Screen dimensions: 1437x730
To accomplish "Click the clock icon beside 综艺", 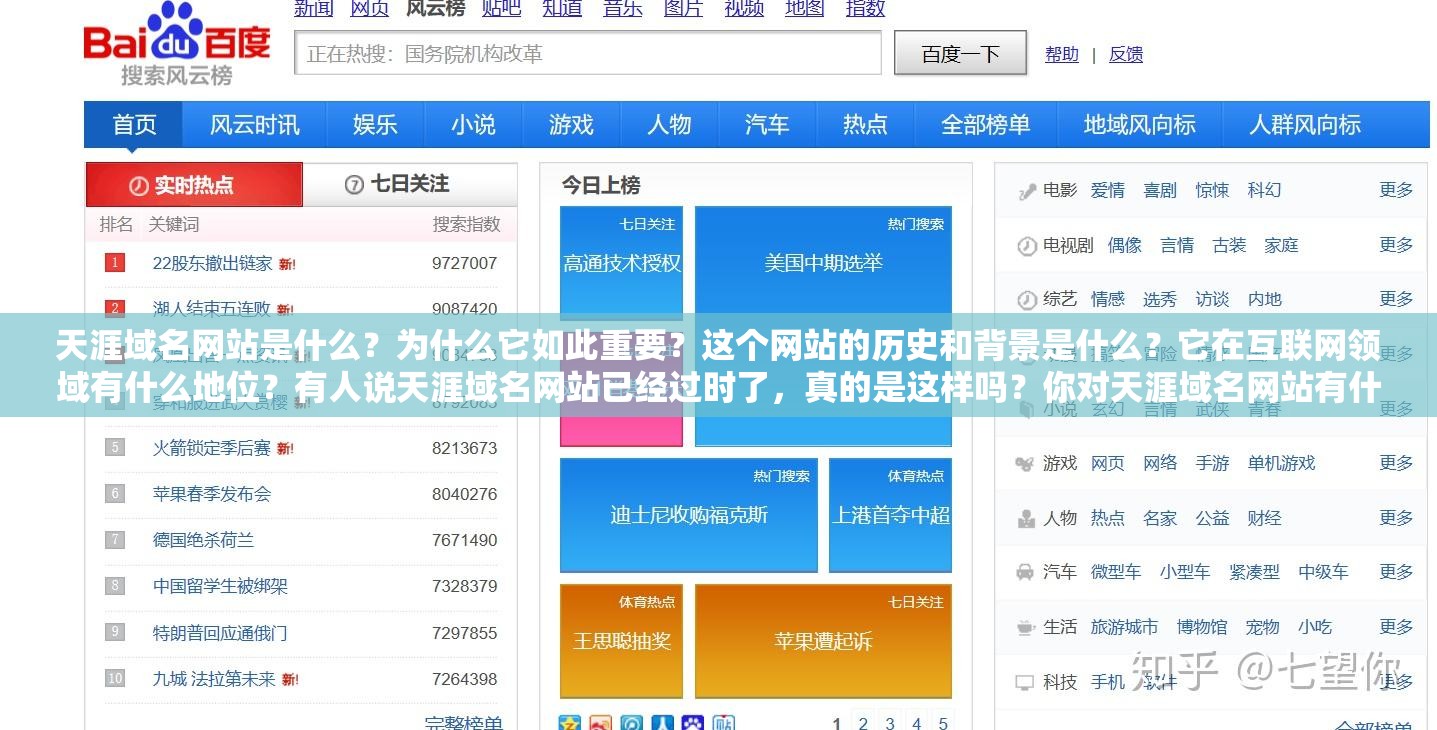I will point(1026,300).
